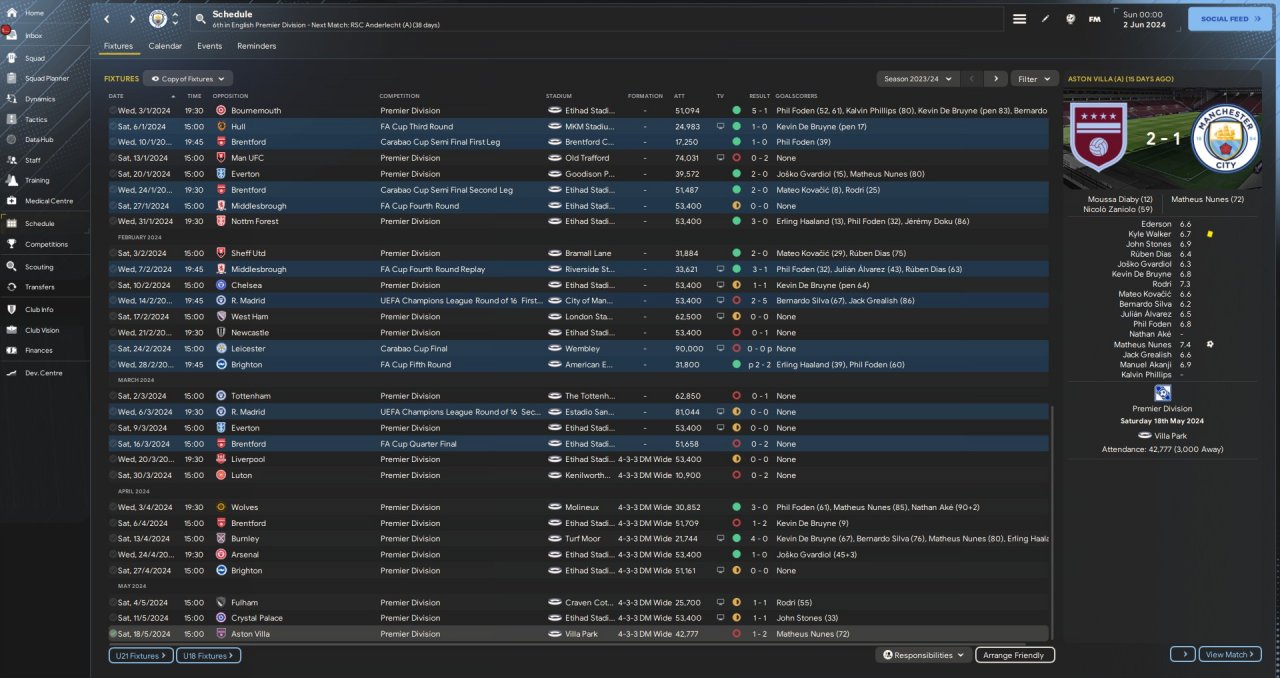Go to the Squad screen
The image size is (1280, 678).
[34, 58]
